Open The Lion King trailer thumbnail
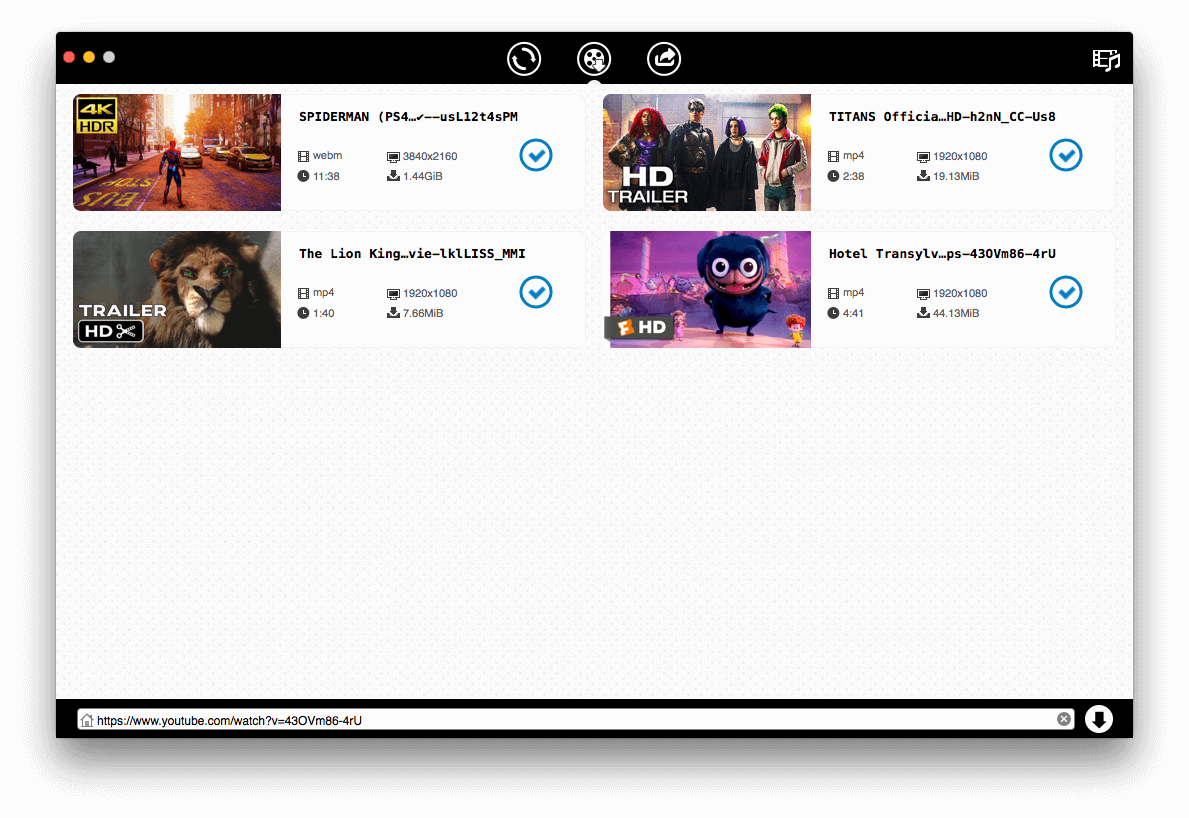 tap(177, 290)
